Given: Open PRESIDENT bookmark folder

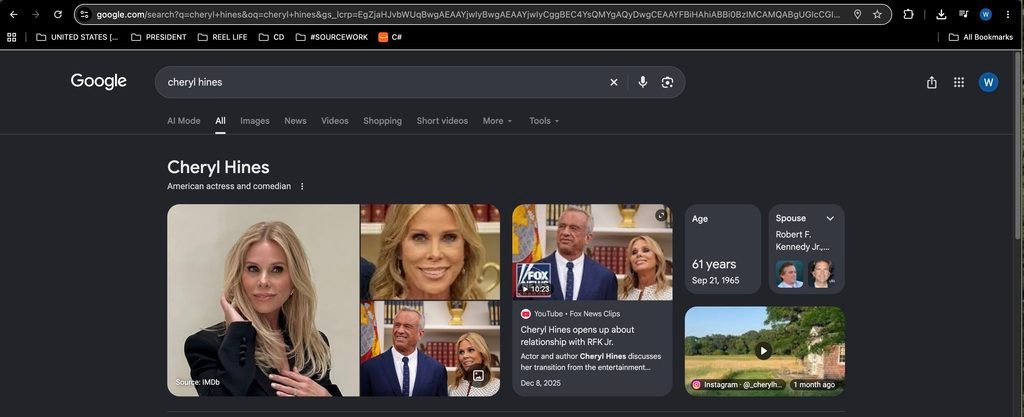Looking at the screenshot, I should (159, 37).
